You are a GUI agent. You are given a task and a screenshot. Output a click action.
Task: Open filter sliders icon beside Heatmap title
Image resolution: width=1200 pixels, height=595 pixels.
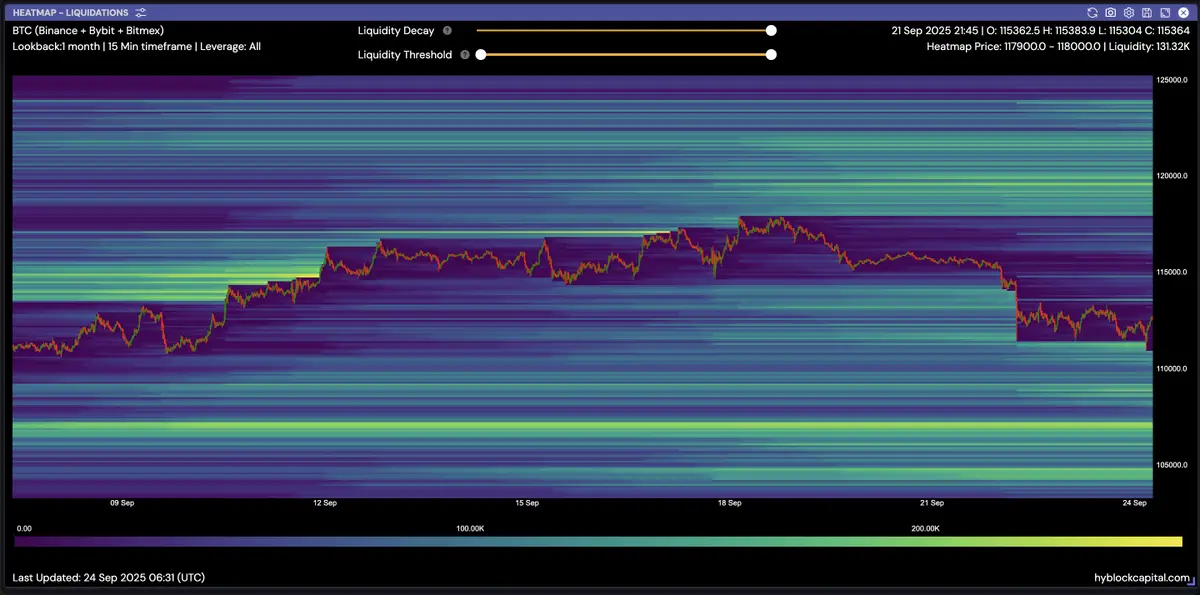pos(141,12)
